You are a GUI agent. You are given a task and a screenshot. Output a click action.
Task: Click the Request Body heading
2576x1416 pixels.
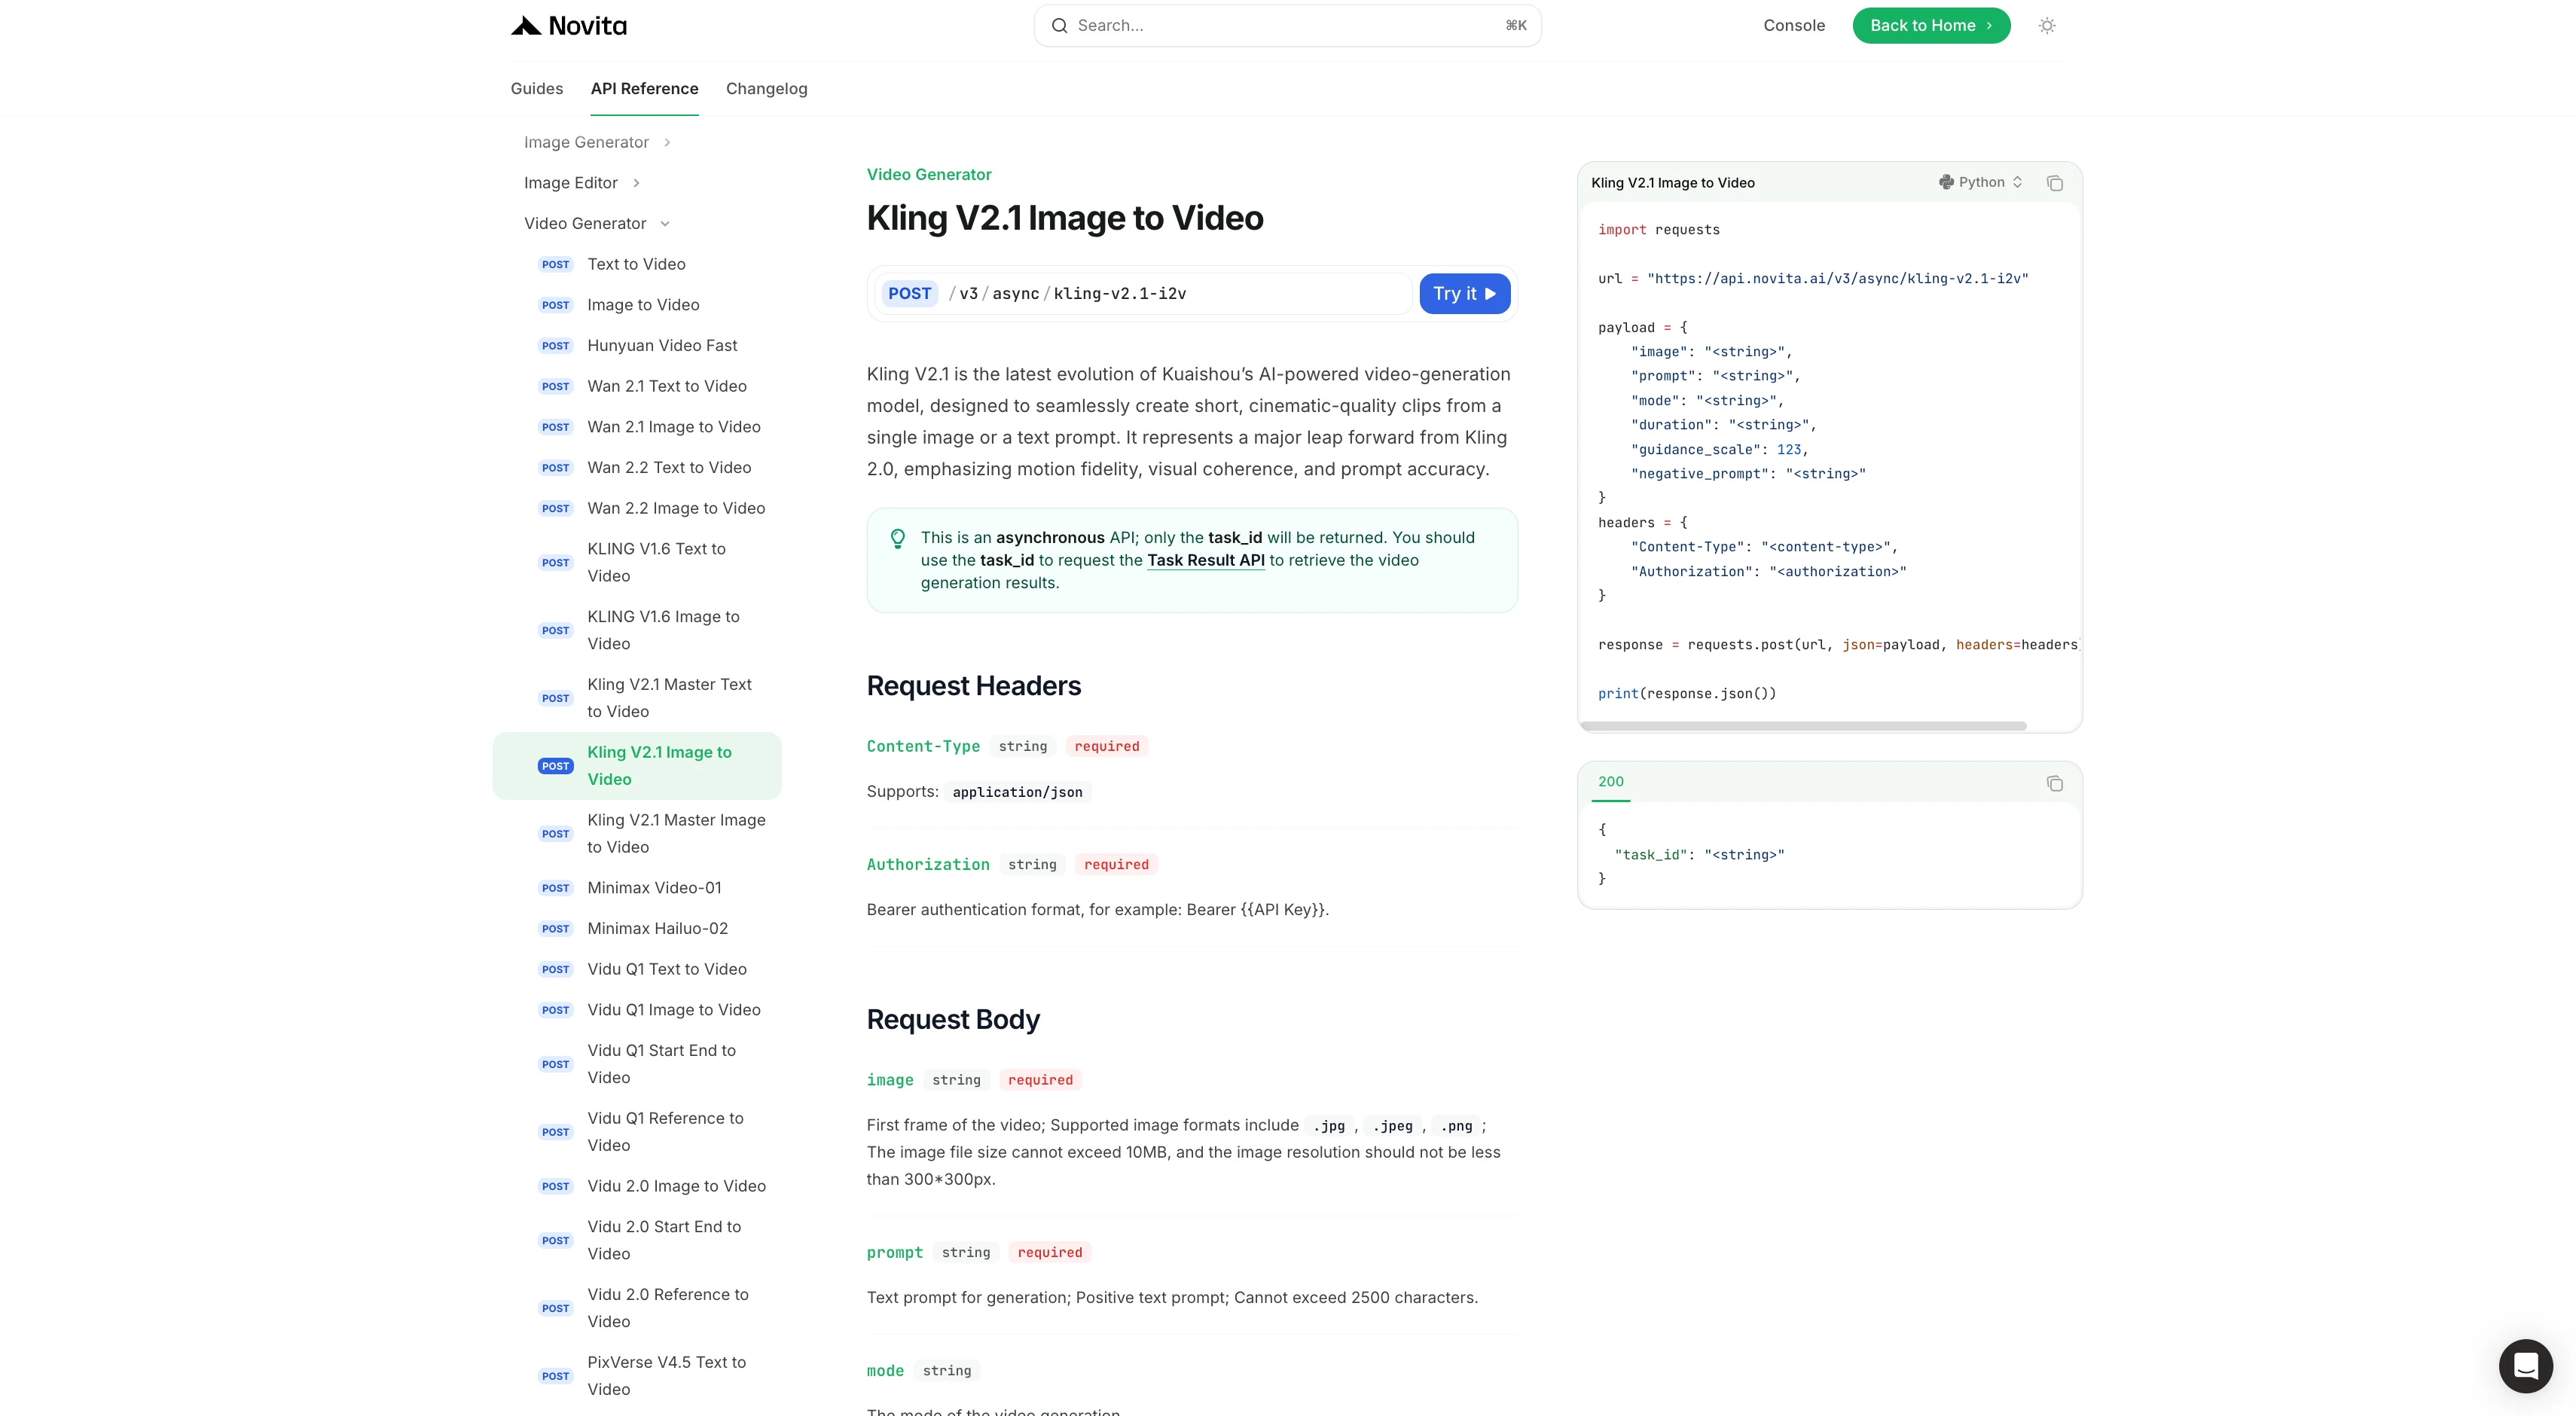coord(953,1019)
